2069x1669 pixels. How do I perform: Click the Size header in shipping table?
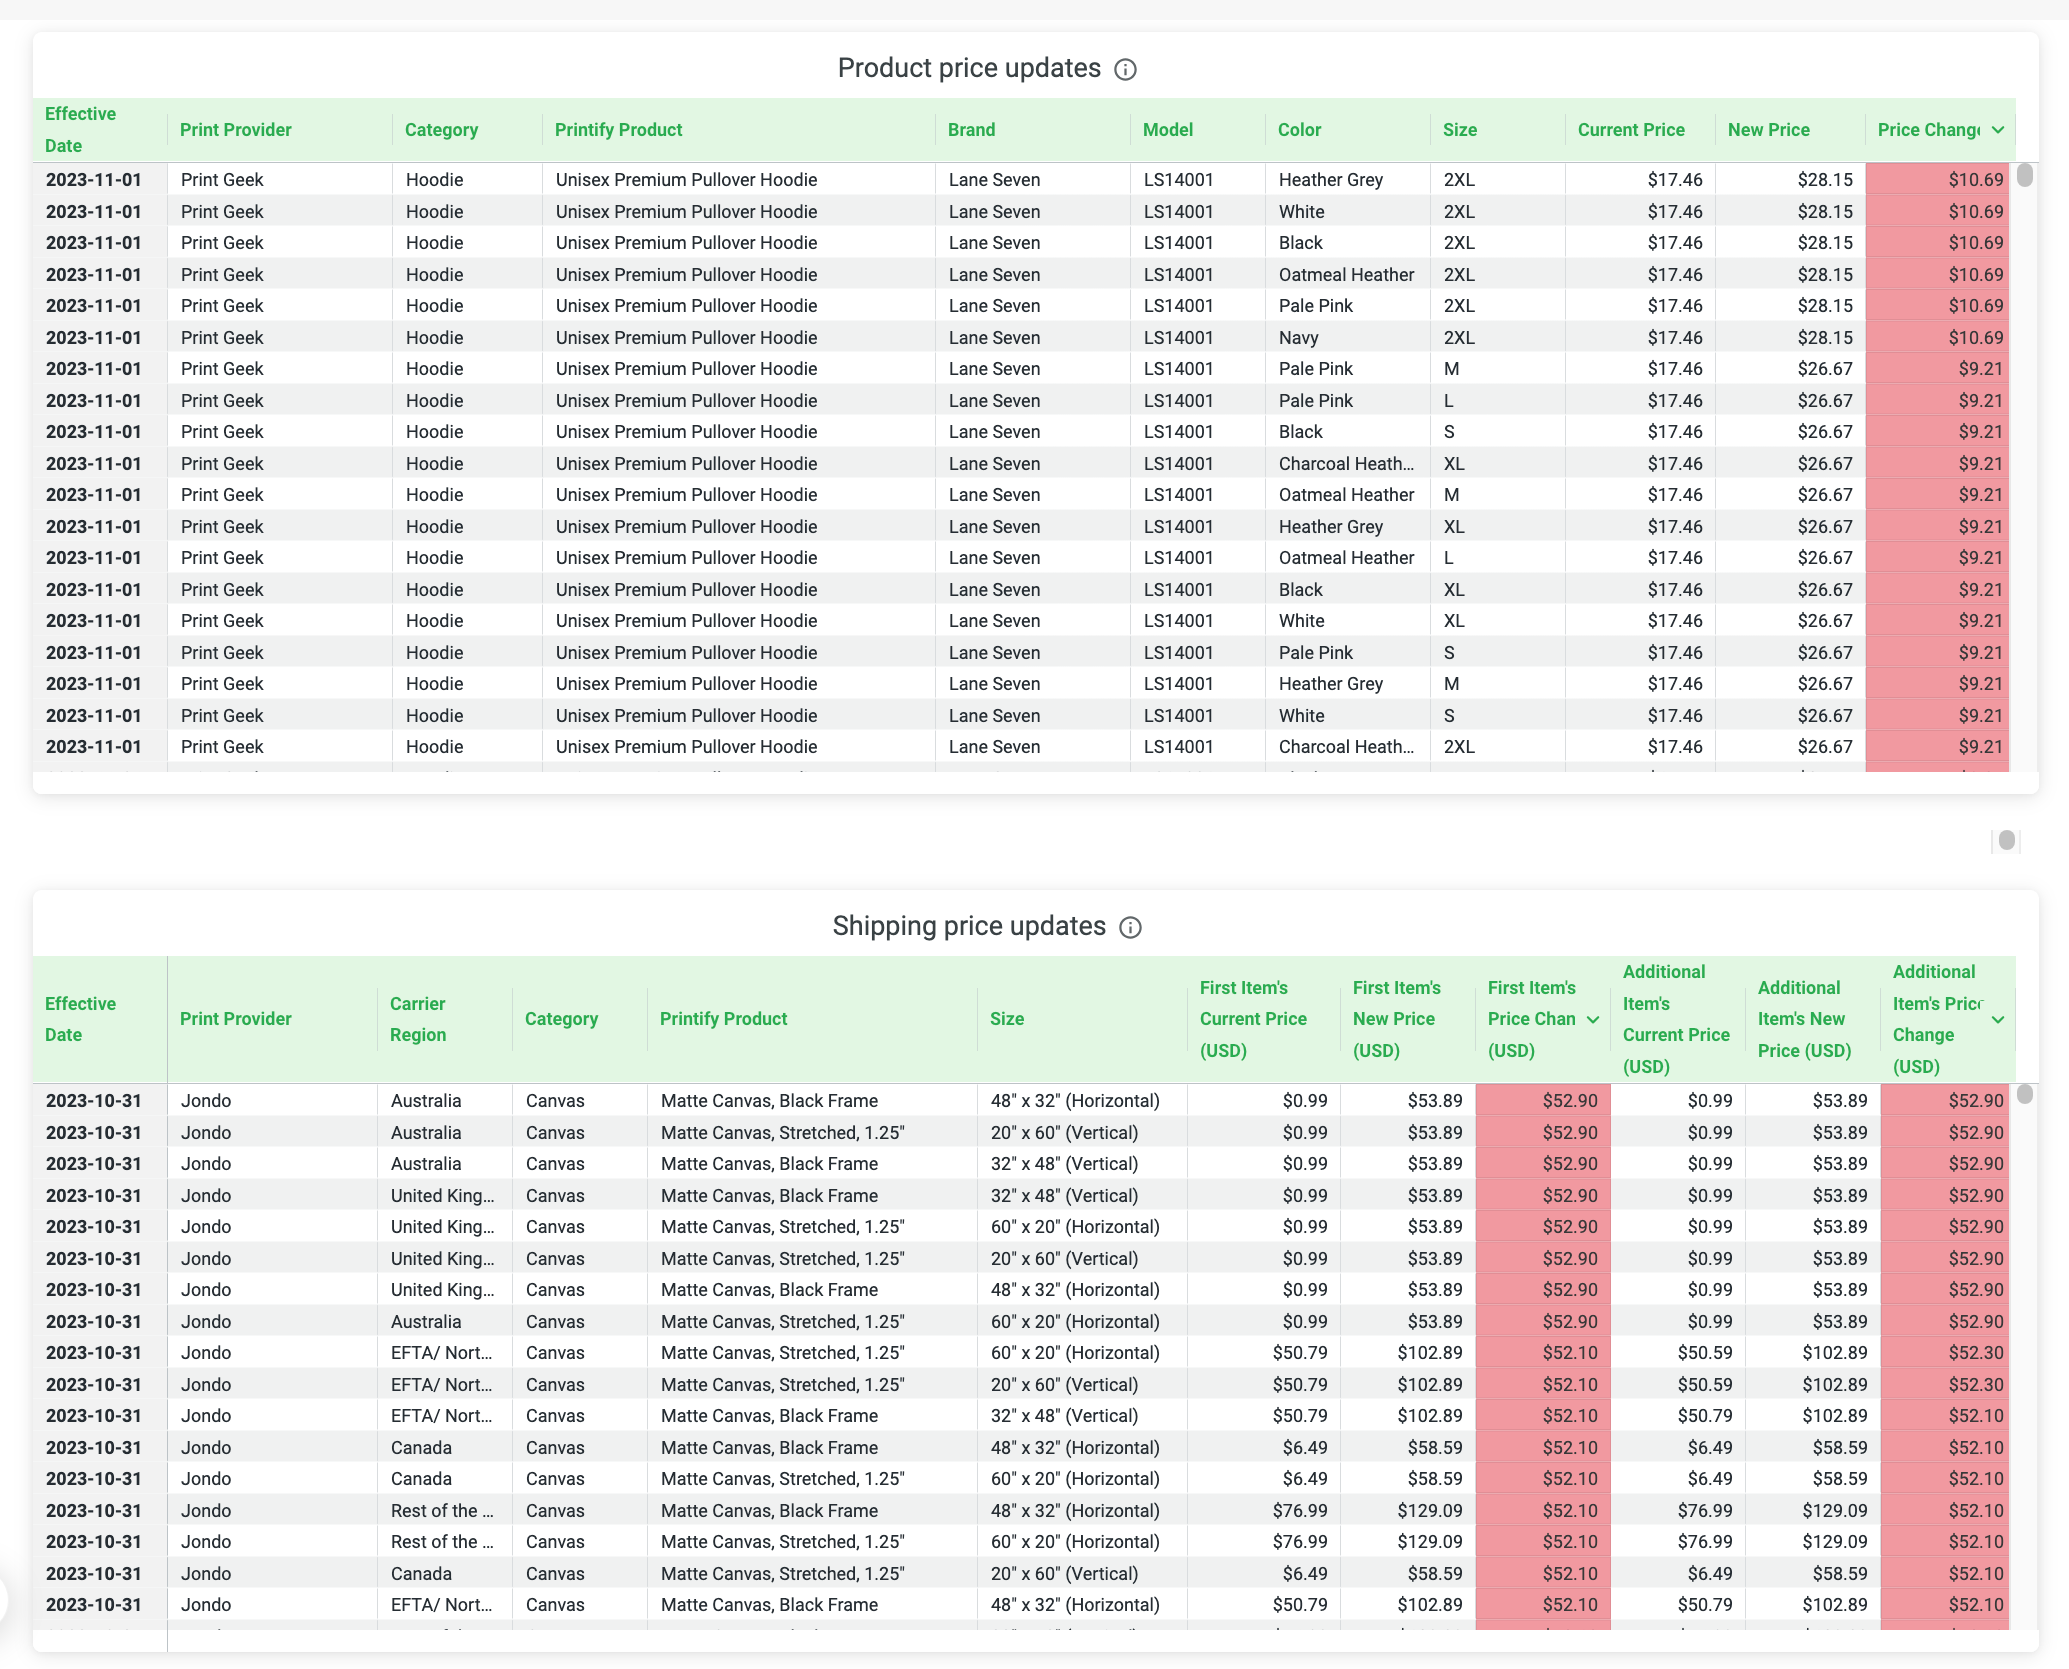click(x=1006, y=1019)
